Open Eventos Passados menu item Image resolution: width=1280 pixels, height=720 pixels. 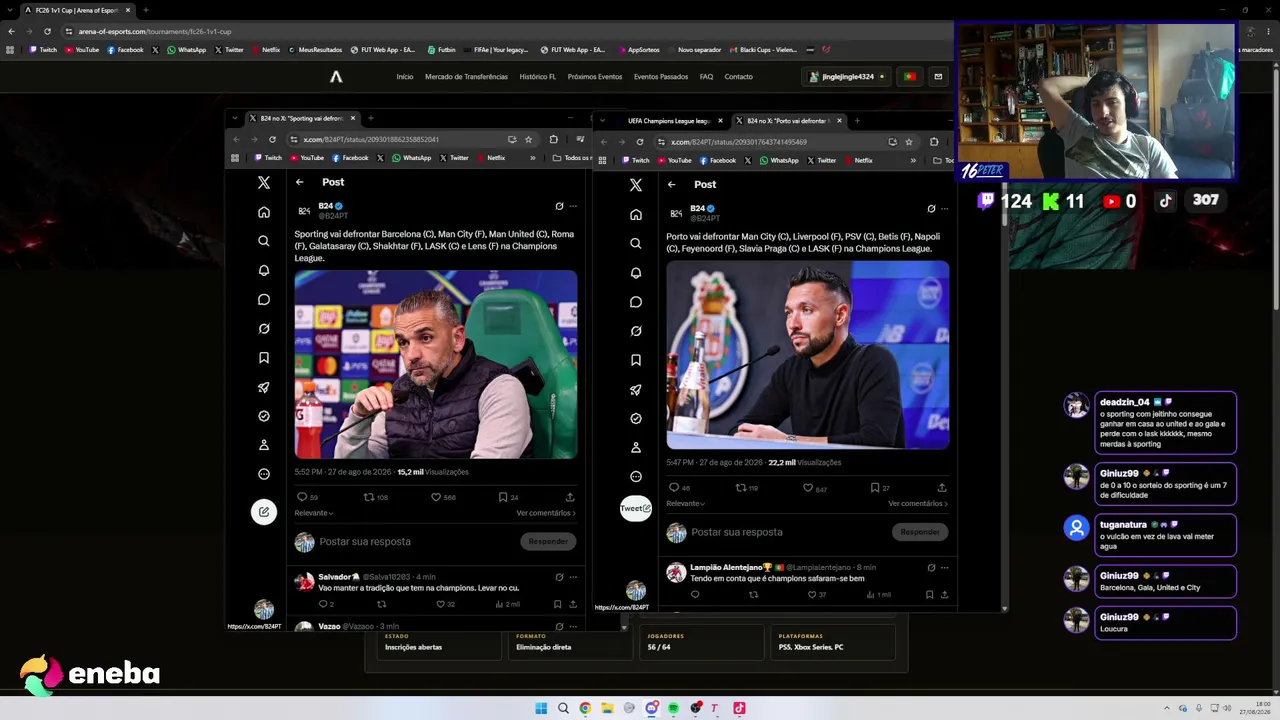click(661, 77)
